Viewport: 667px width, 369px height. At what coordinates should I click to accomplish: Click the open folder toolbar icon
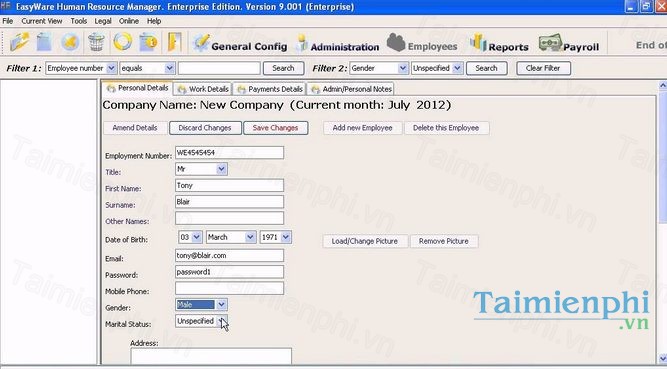tap(19, 42)
